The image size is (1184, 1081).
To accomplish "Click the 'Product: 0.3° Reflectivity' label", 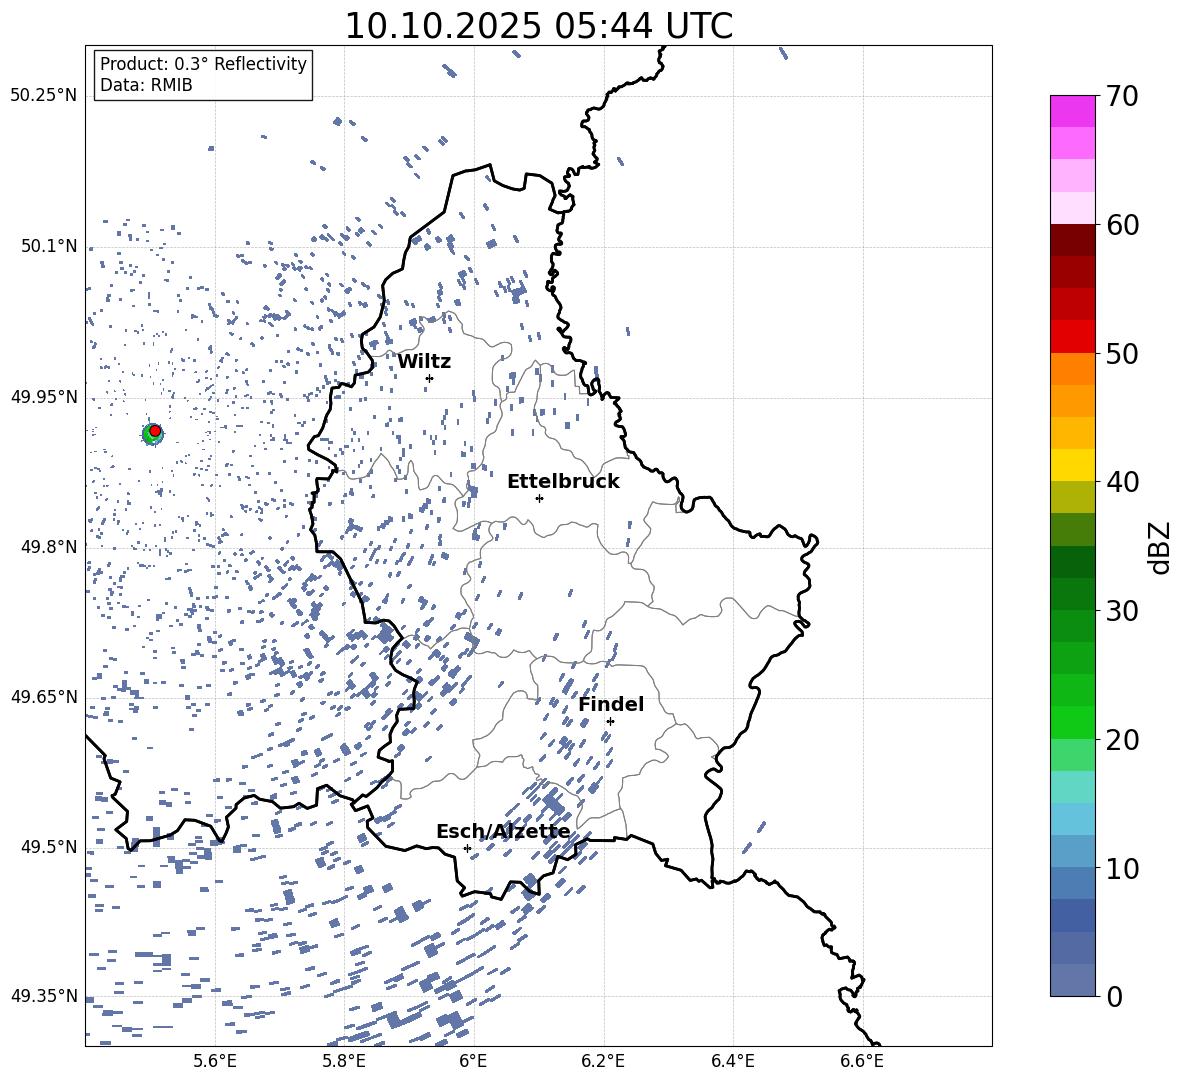I will [x=203, y=64].
